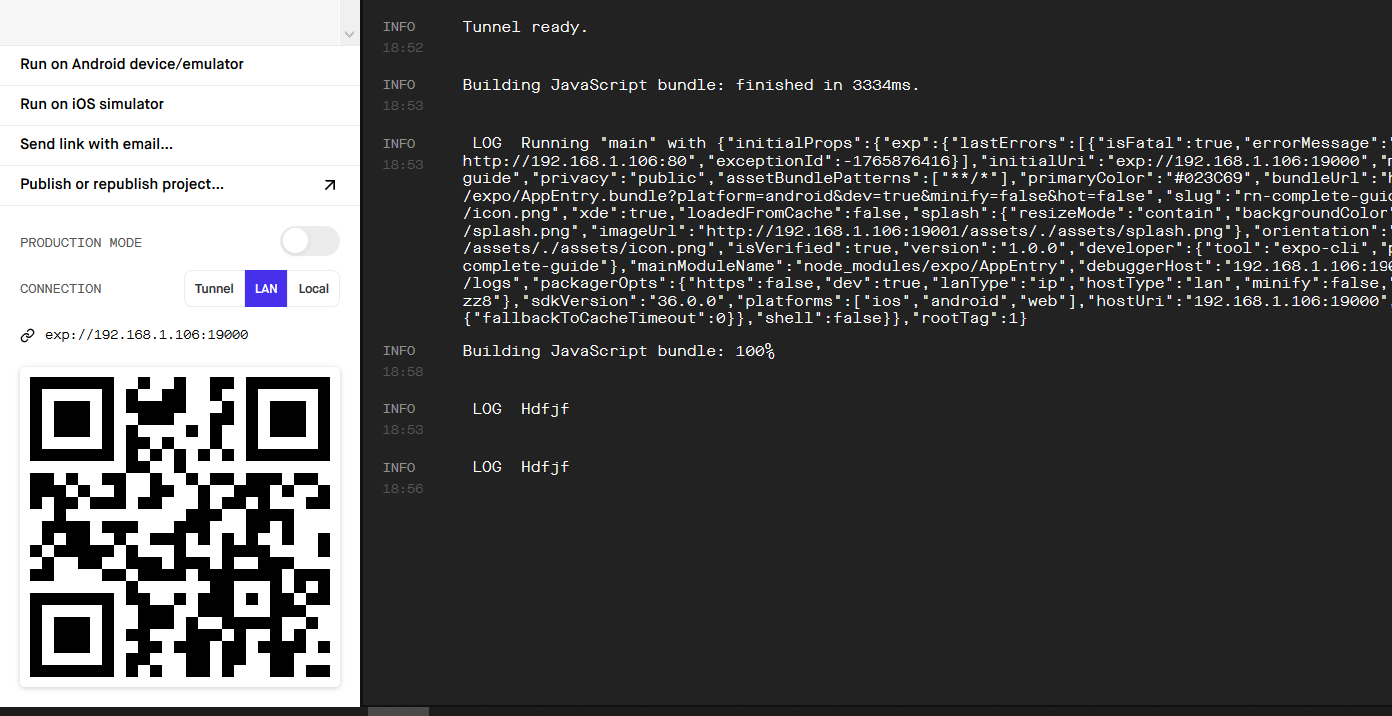Click the INFO label at 18:58

click(399, 351)
